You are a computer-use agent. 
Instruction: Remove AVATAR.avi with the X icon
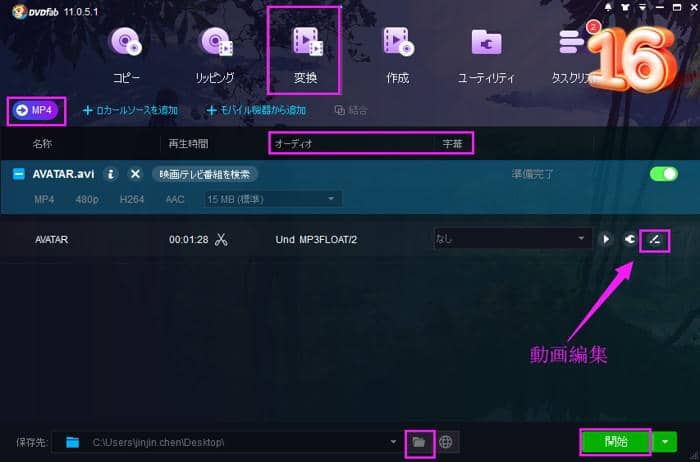[135, 174]
